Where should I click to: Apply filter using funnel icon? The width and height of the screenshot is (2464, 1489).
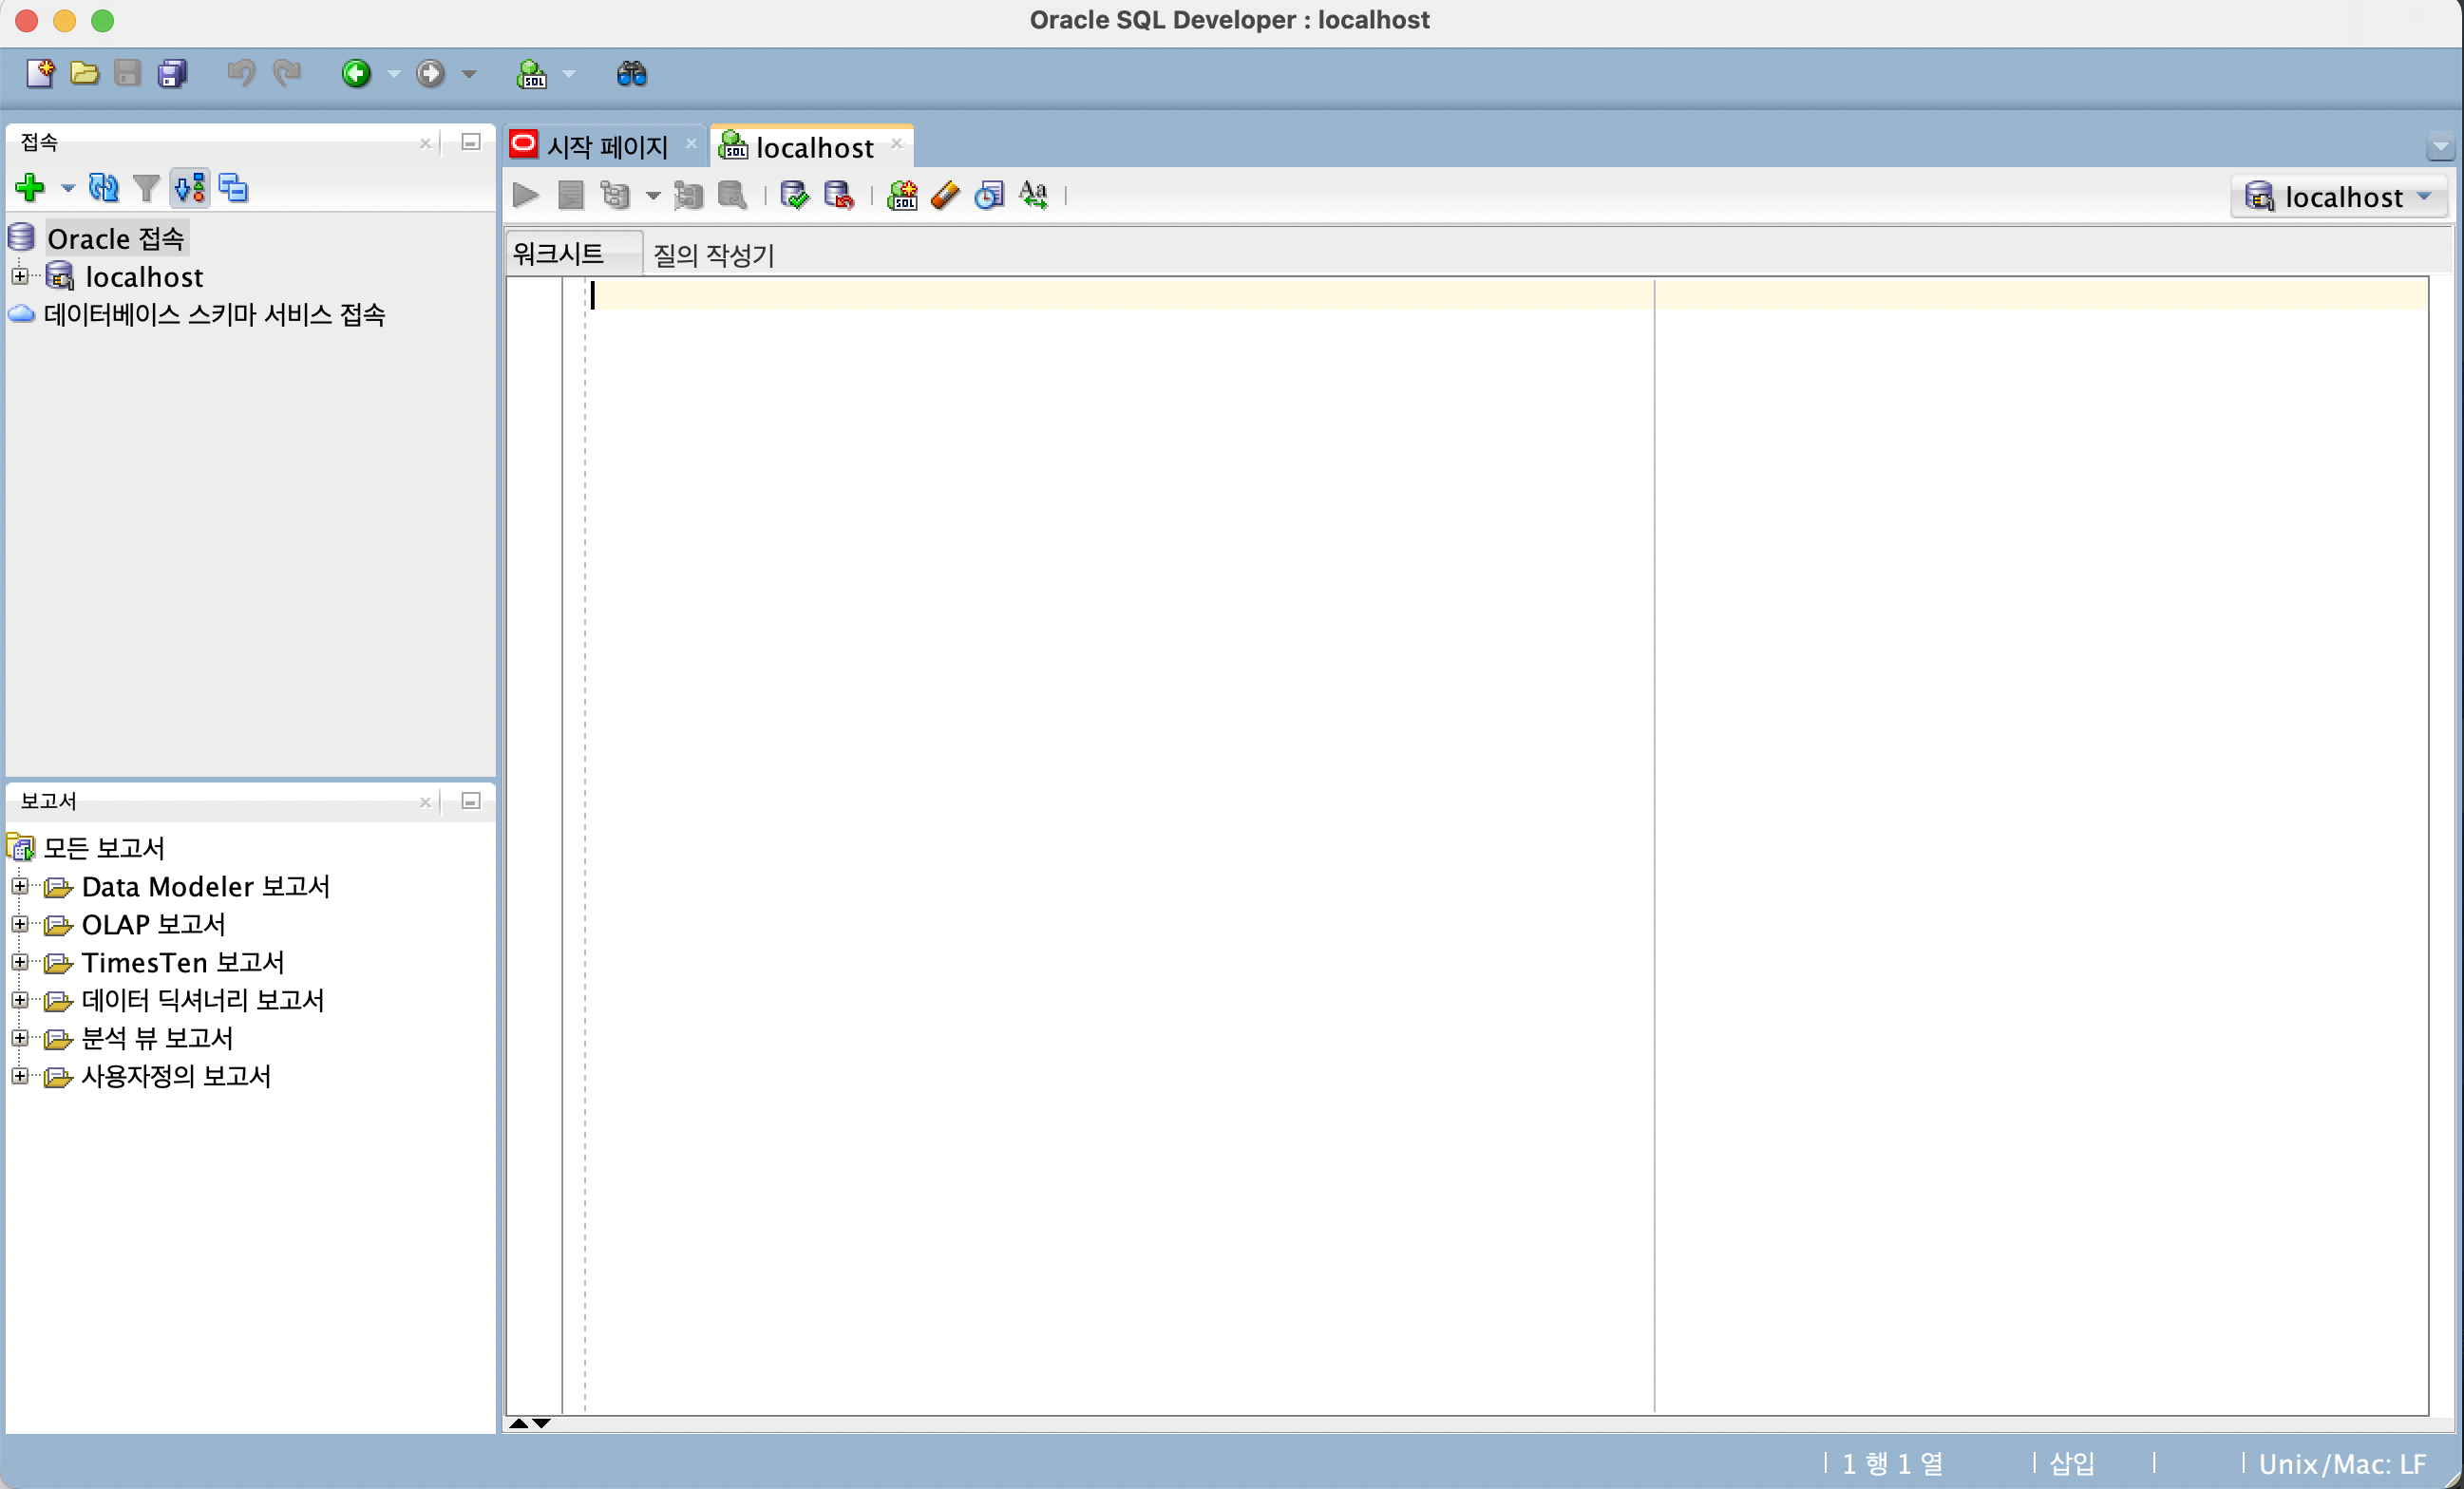tap(146, 187)
